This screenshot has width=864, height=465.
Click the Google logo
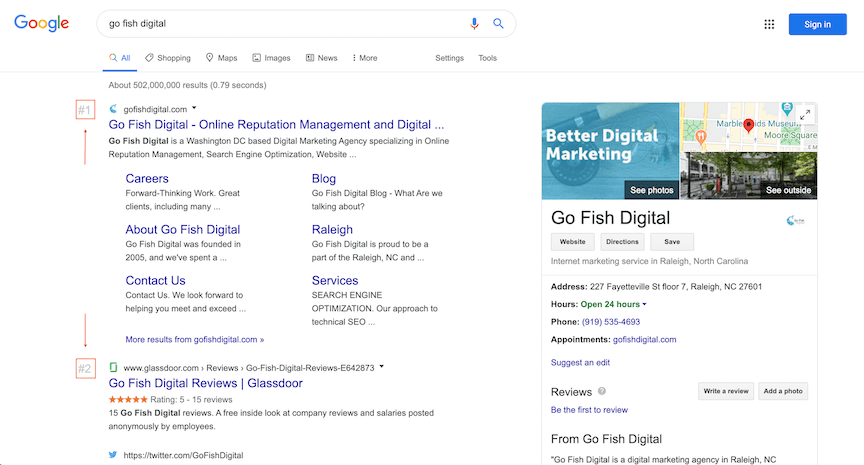click(41, 23)
